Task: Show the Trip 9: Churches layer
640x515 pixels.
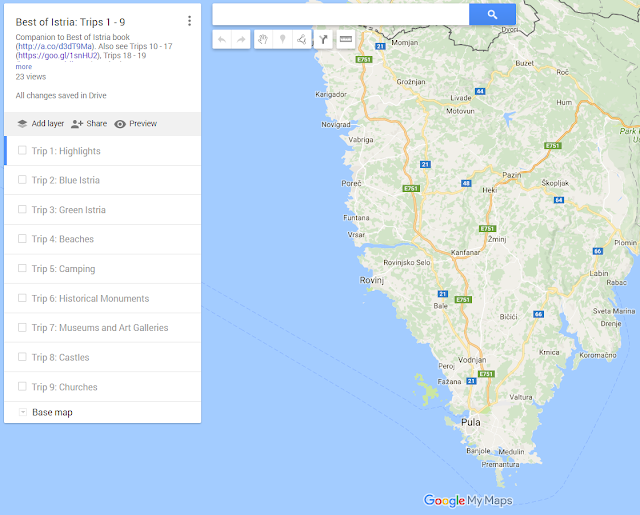Action: coord(22,386)
